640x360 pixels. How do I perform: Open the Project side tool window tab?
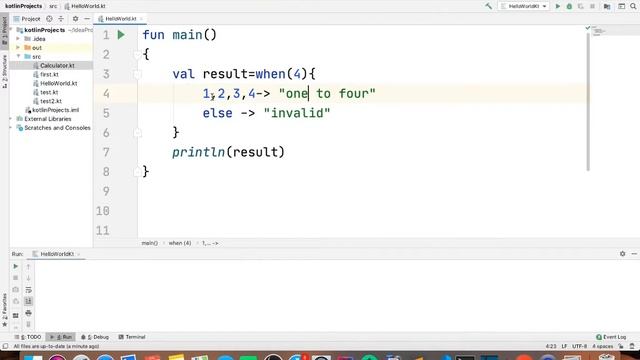(4, 31)
